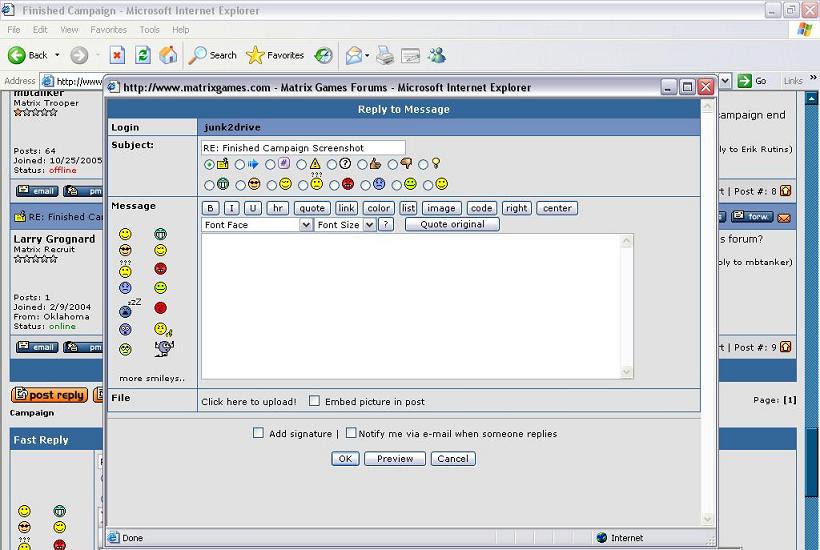Image resolution: width=820 pixels, height=550 pixels.
Task: Expand the Links toolbar chevron
Action: point(813,78)
